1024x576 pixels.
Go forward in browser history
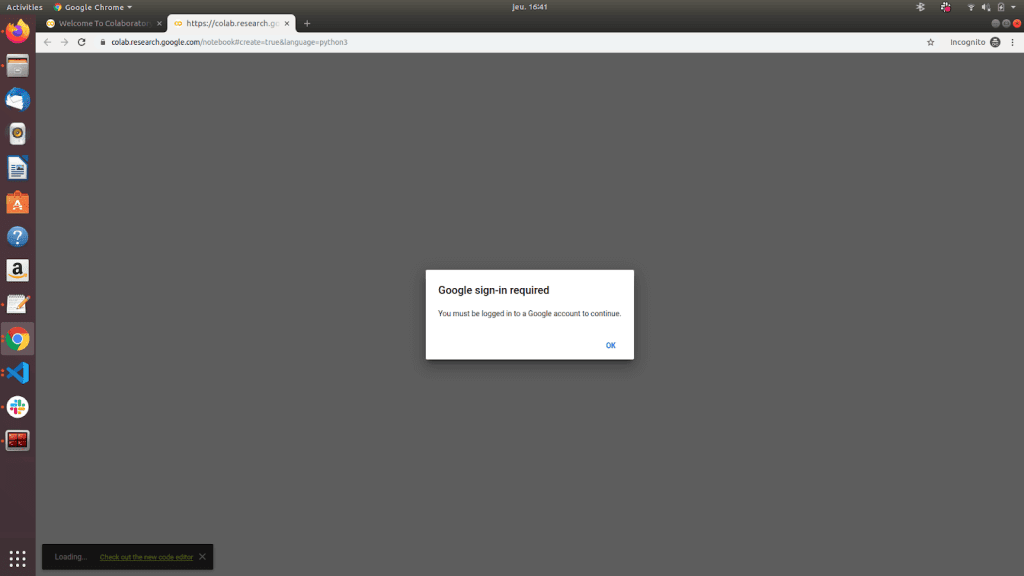(x=64, y=42)
